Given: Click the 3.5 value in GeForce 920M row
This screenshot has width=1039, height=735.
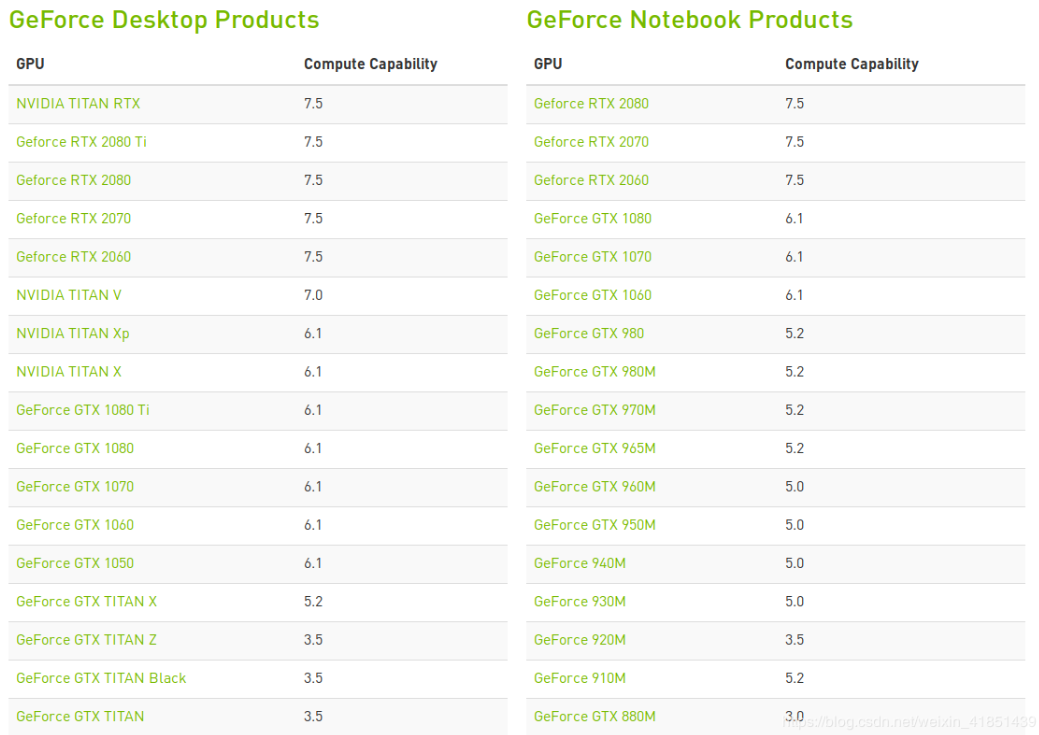Looking at the screenshot, I should (x=794, y=640).
